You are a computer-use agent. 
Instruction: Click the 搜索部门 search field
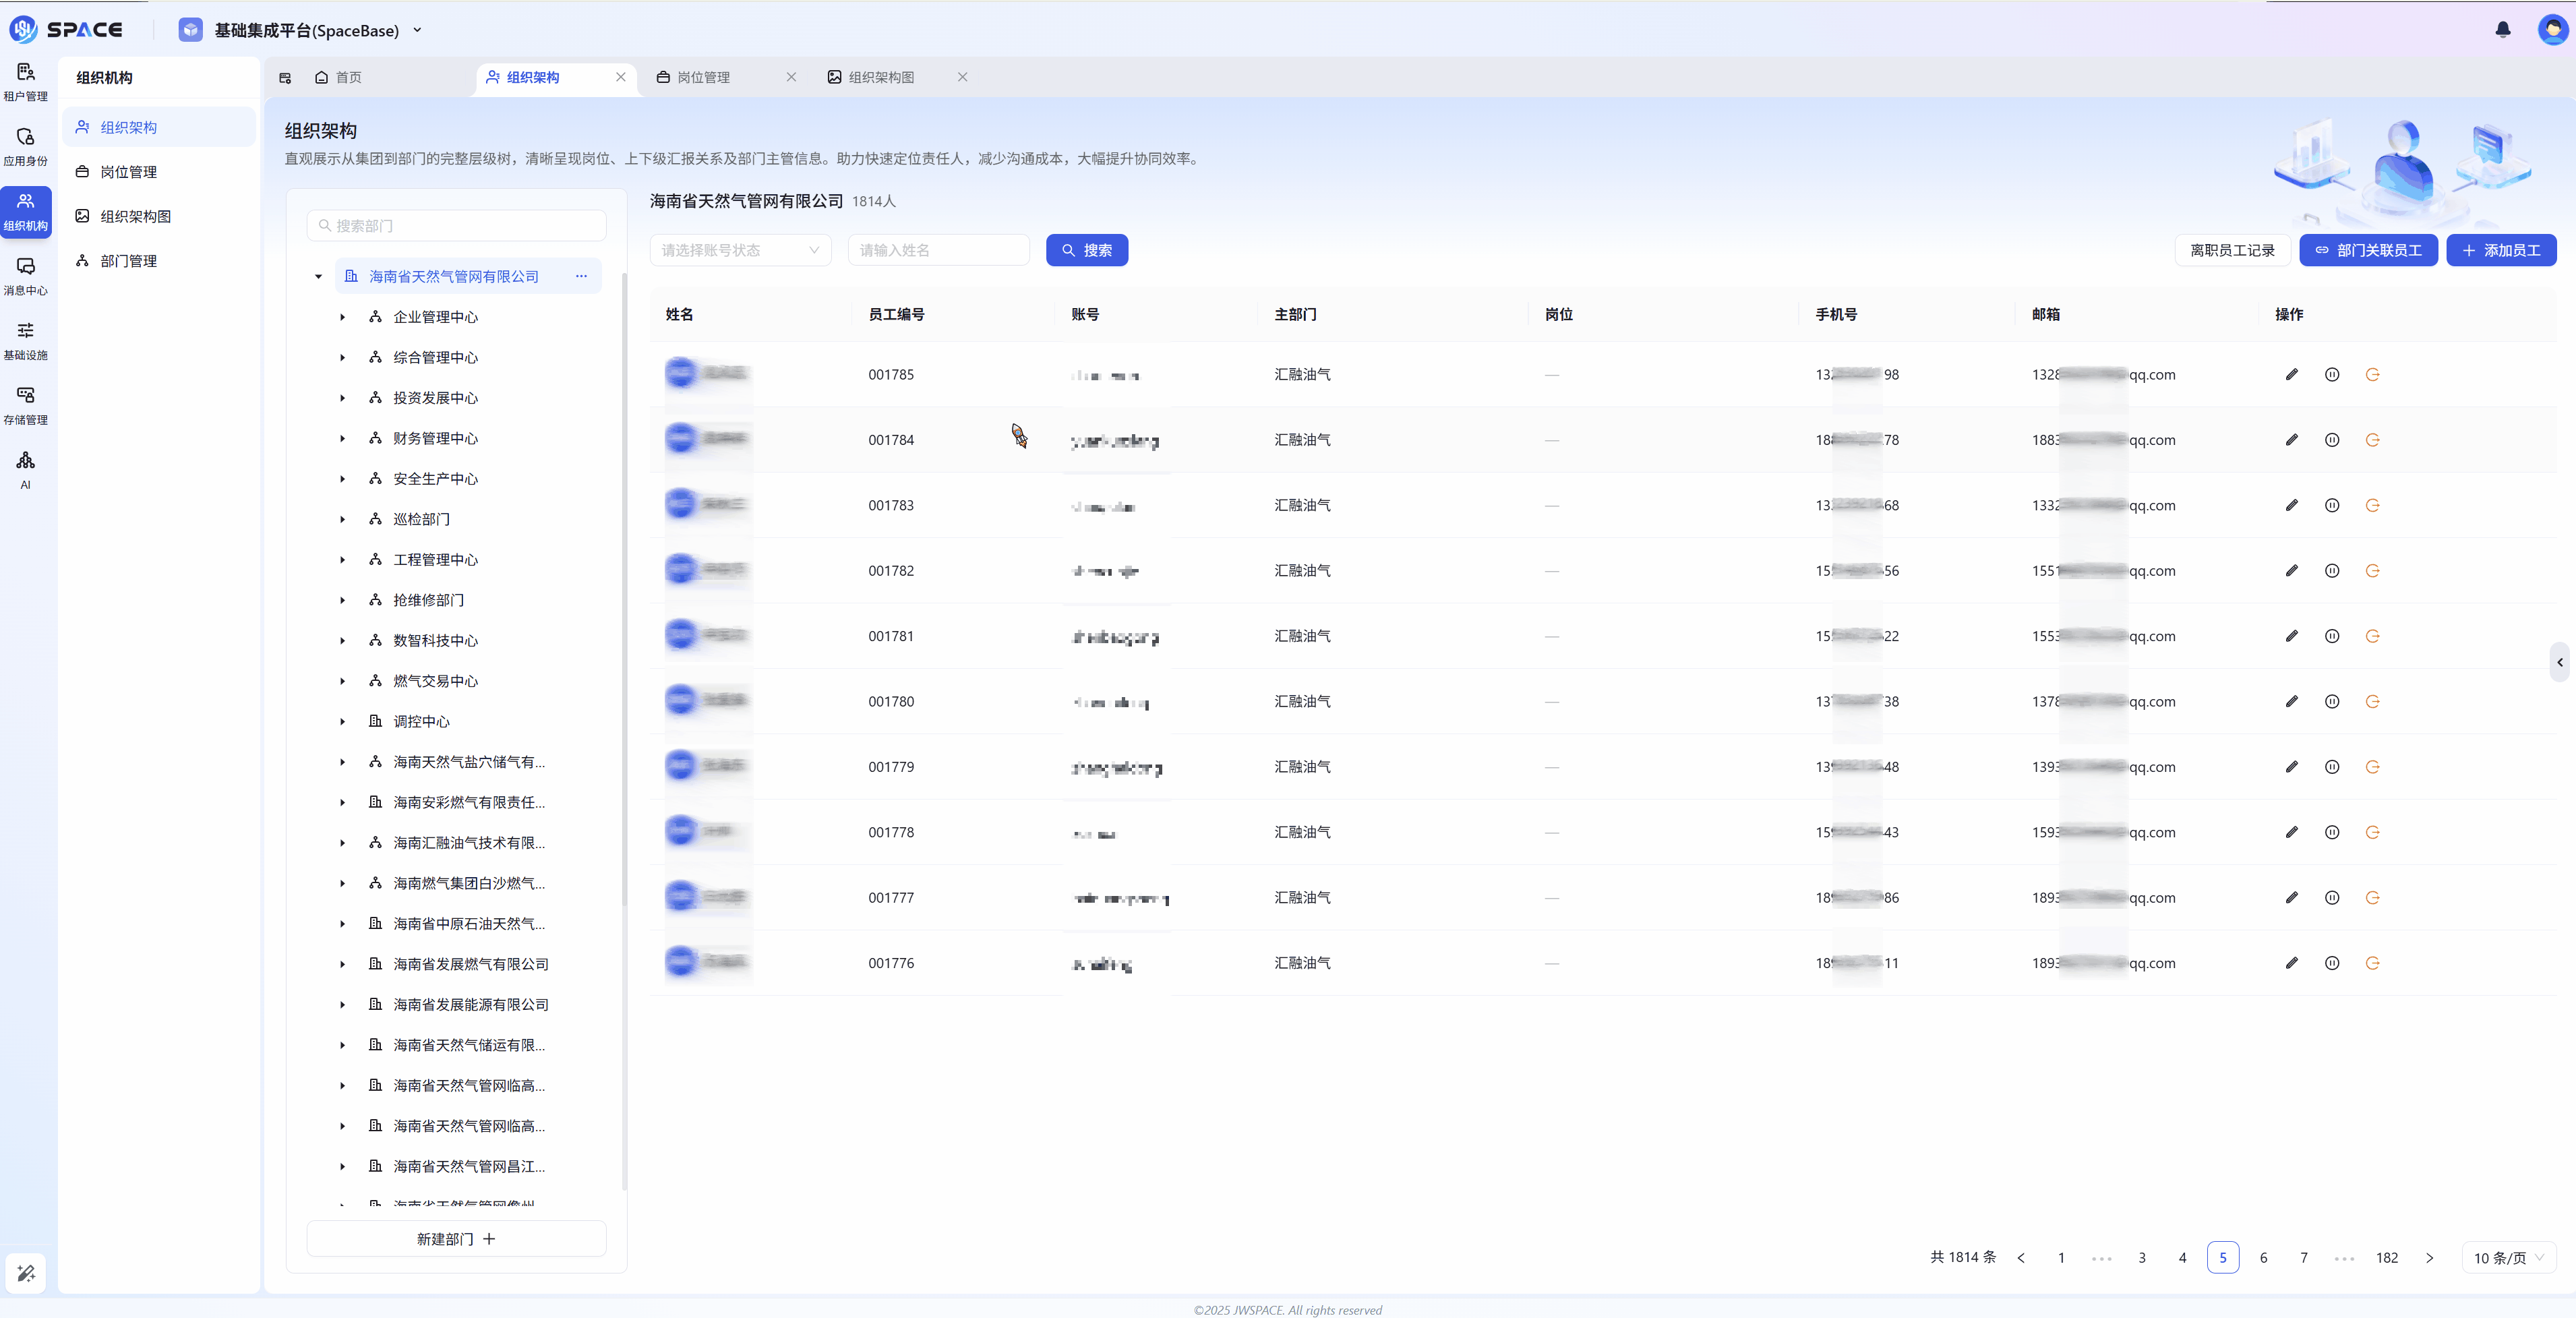457,226
